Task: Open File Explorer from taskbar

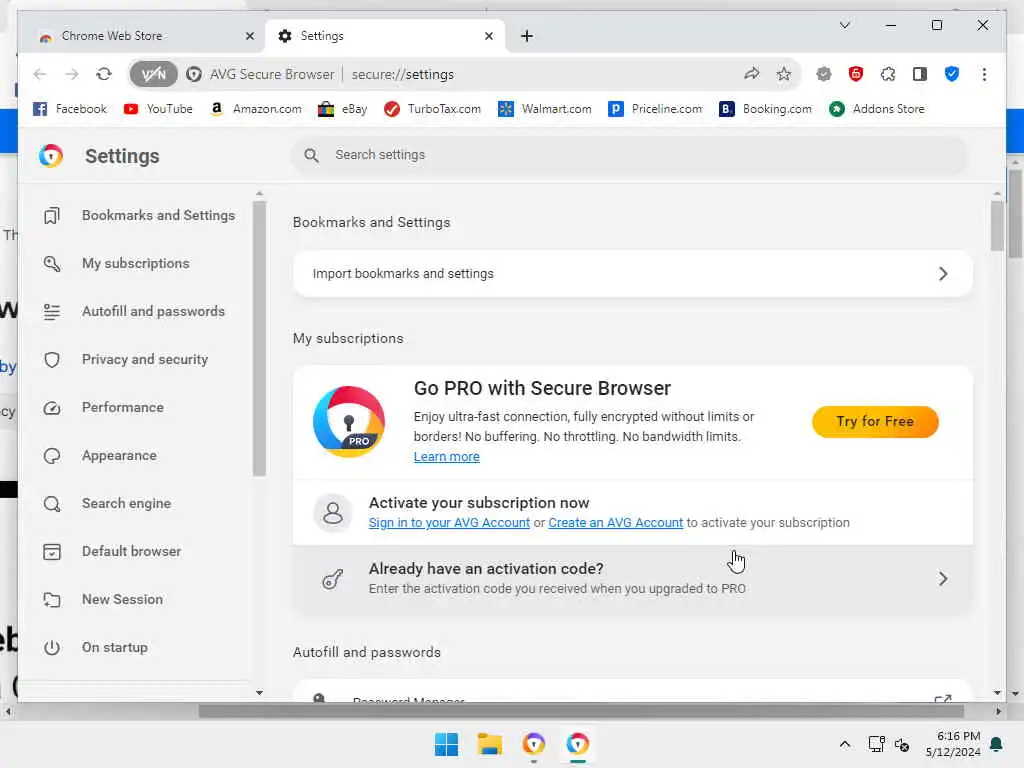Action: [490, 744]
